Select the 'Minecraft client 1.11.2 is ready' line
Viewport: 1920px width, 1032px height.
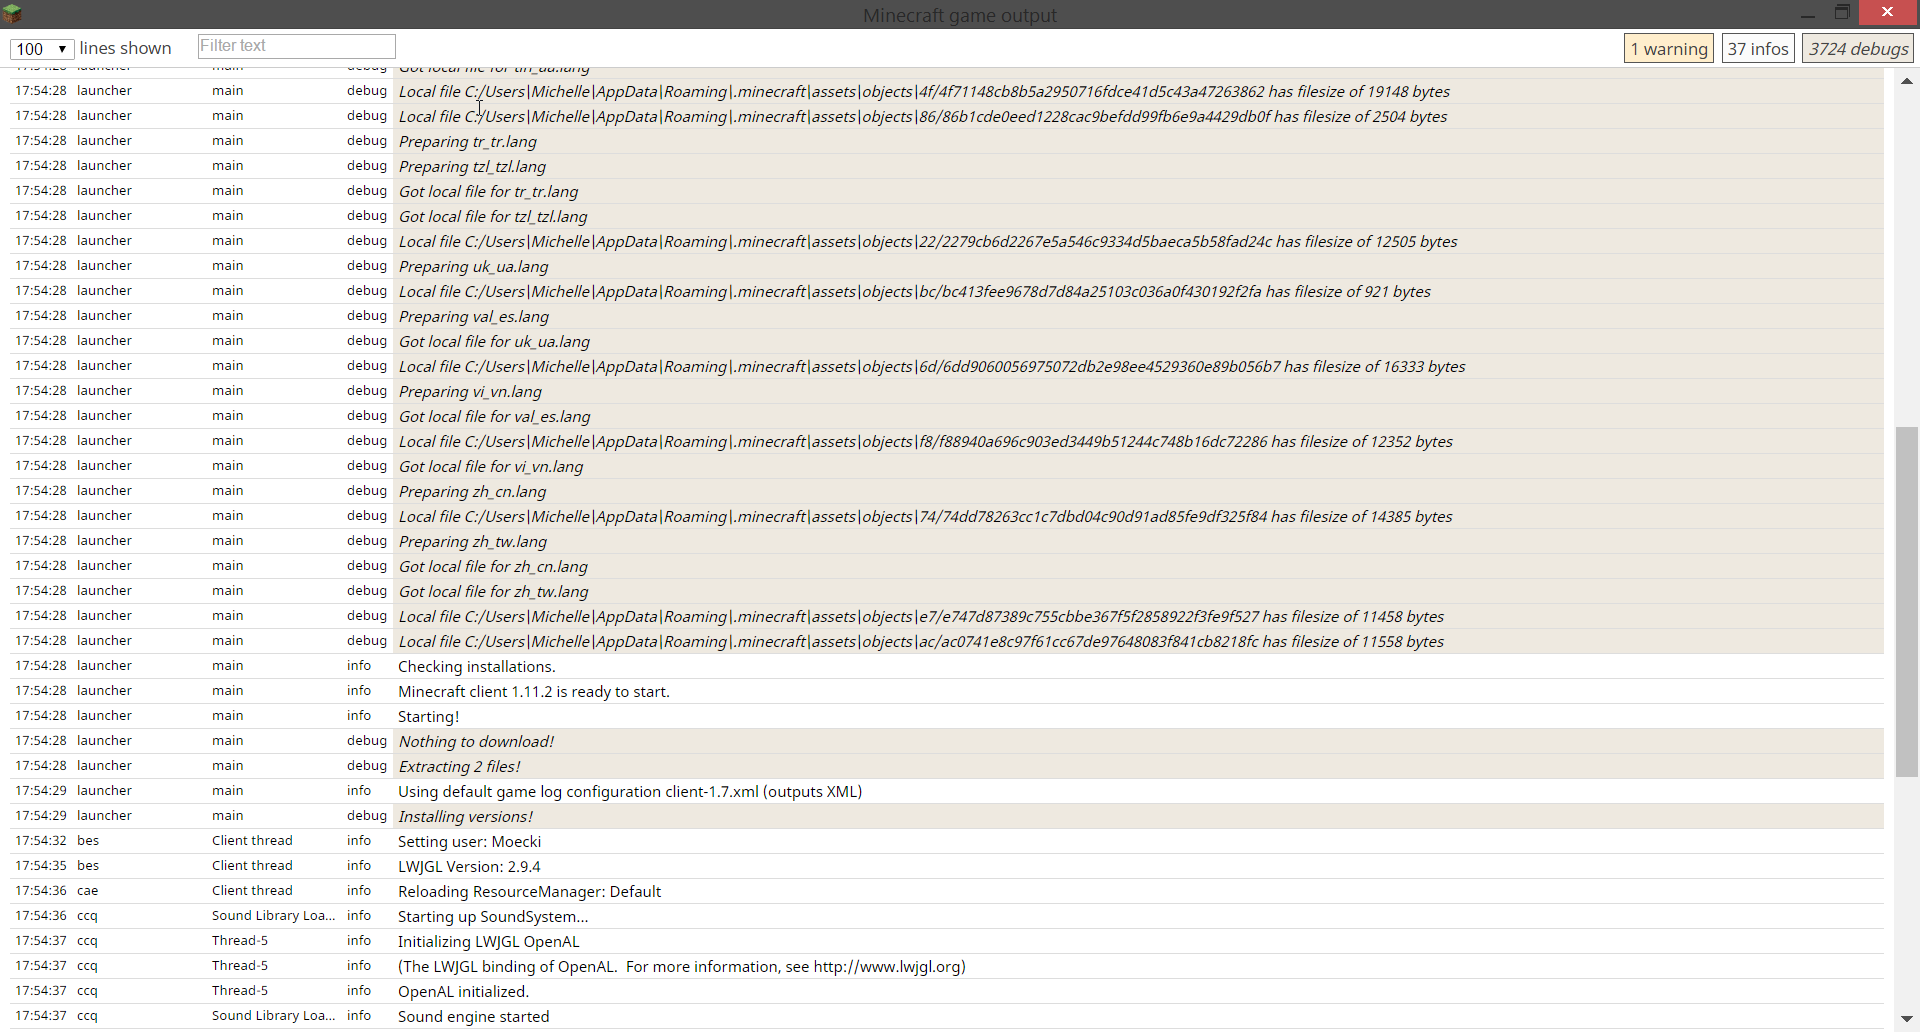coord(533,692)
